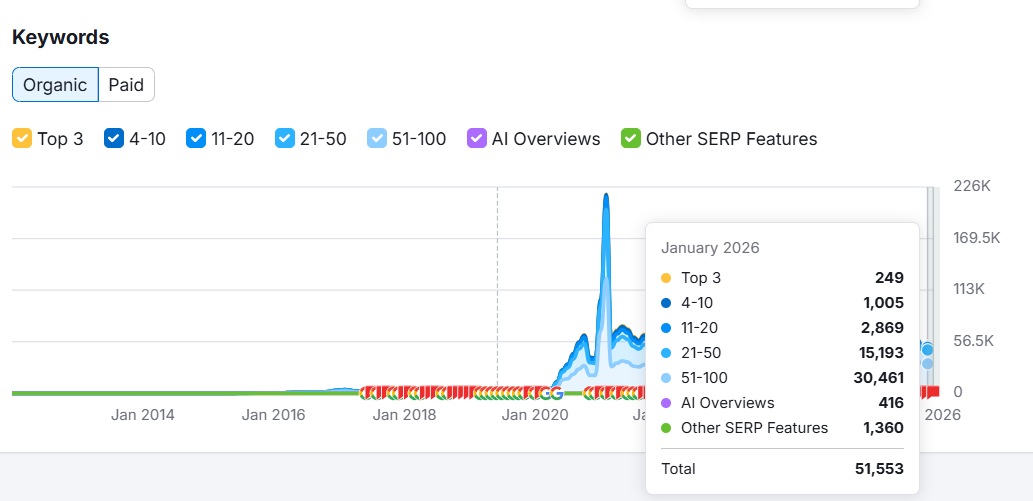Click the Jan 2020 axis label
This screenshot has width=1033, height=501.
click(534, 415)
